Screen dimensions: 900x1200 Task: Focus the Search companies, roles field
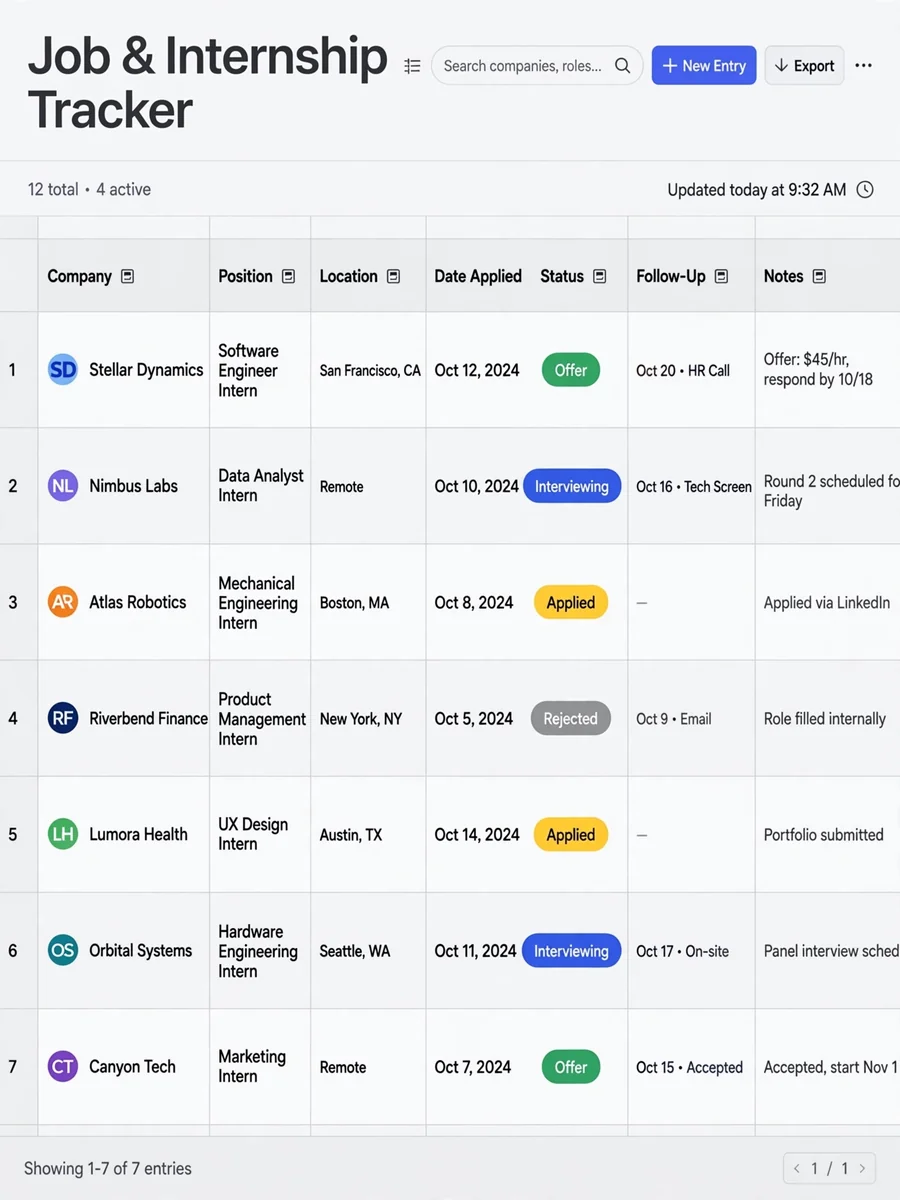pos(537,66)
